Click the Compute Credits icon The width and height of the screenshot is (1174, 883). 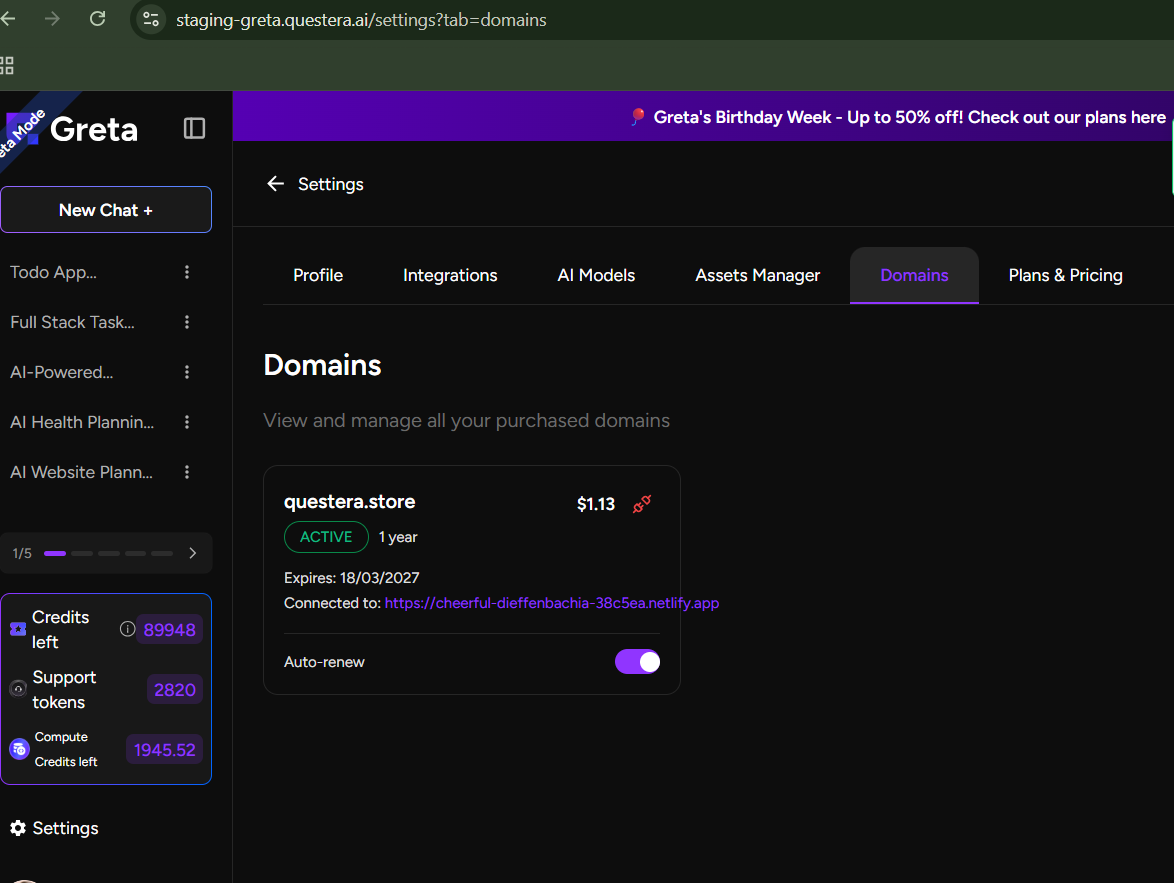[19, 749]
